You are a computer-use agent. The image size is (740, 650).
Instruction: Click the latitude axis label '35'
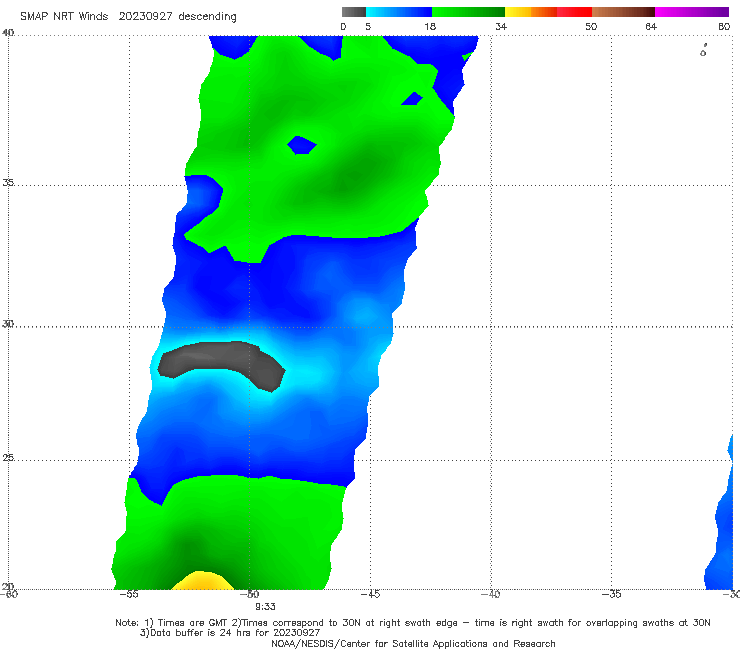point(8,182)
